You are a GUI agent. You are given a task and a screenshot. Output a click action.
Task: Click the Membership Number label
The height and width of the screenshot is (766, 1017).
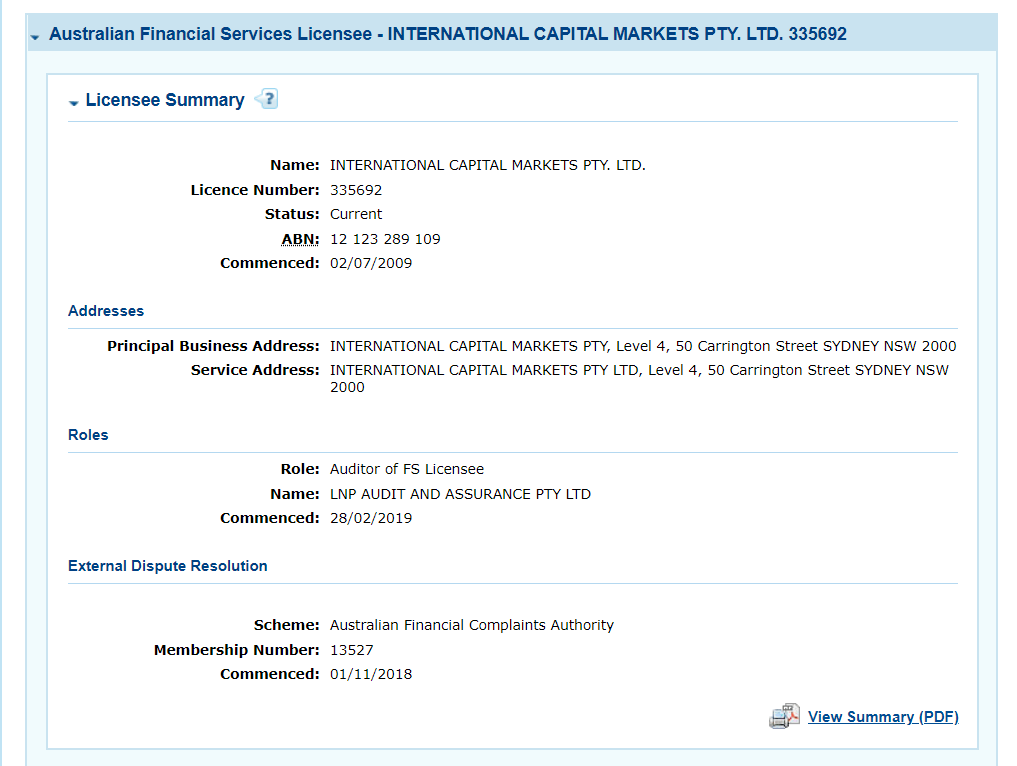237,650
